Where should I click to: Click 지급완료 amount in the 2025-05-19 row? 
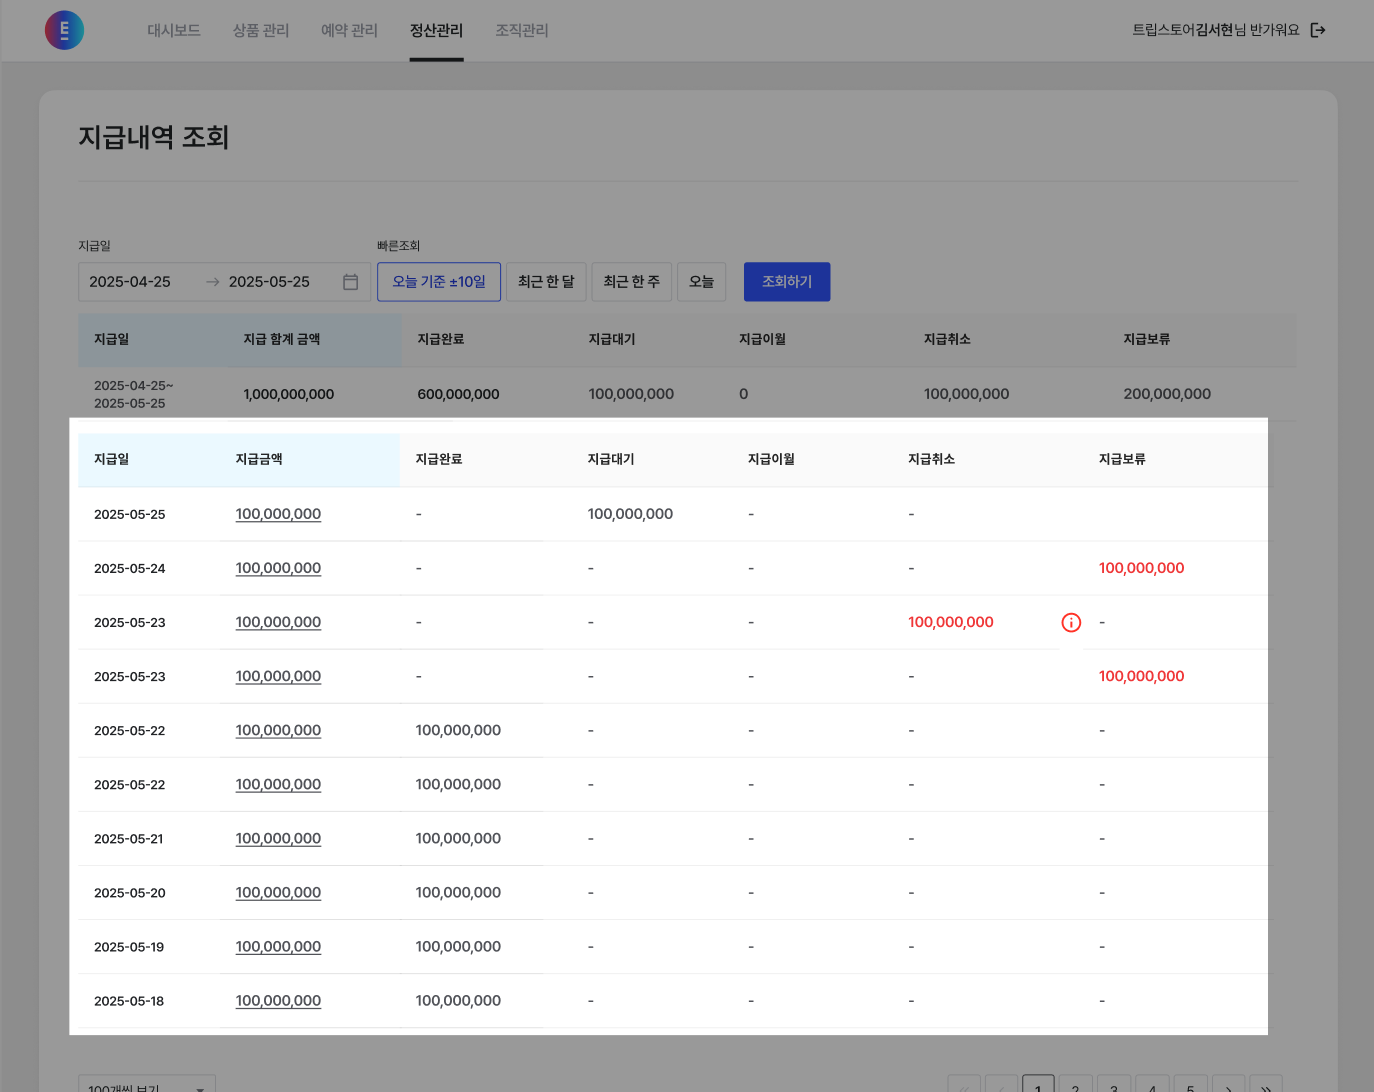458,946
